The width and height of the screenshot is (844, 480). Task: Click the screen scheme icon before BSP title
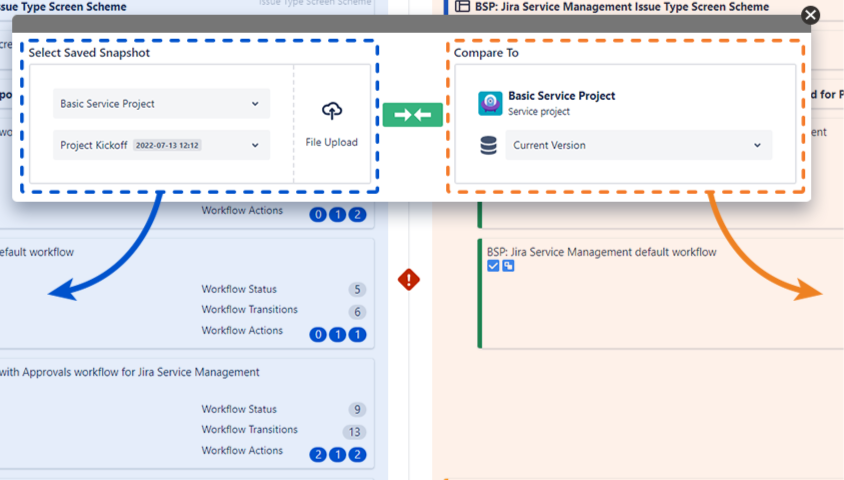[462, 6]
